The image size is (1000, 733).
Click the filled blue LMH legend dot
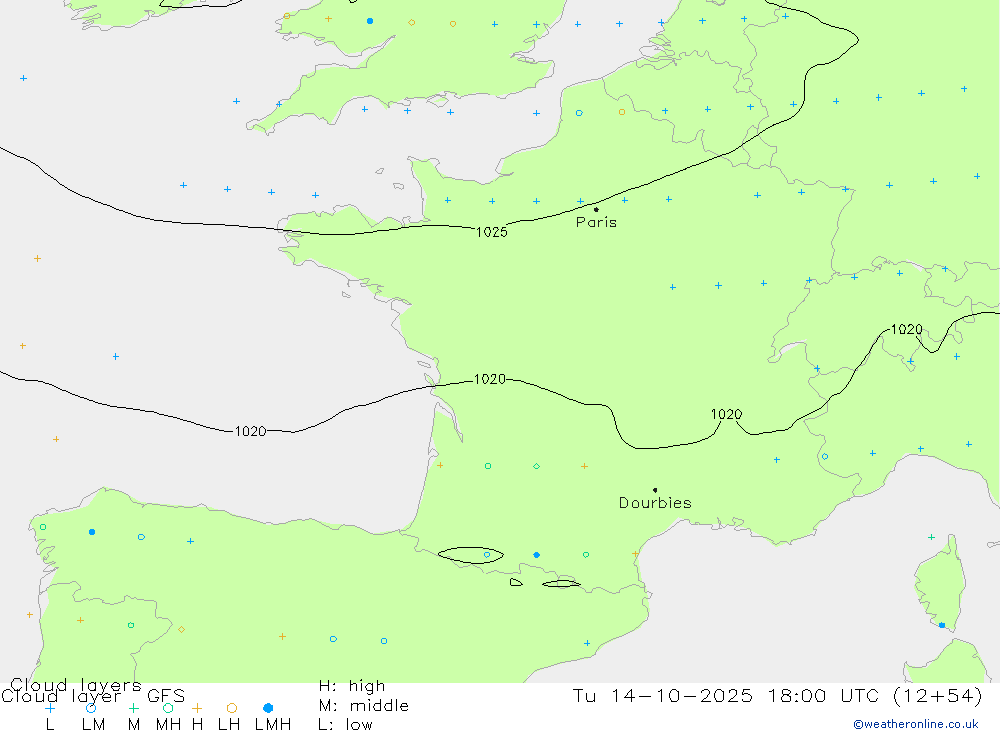[x=268, y=708]
